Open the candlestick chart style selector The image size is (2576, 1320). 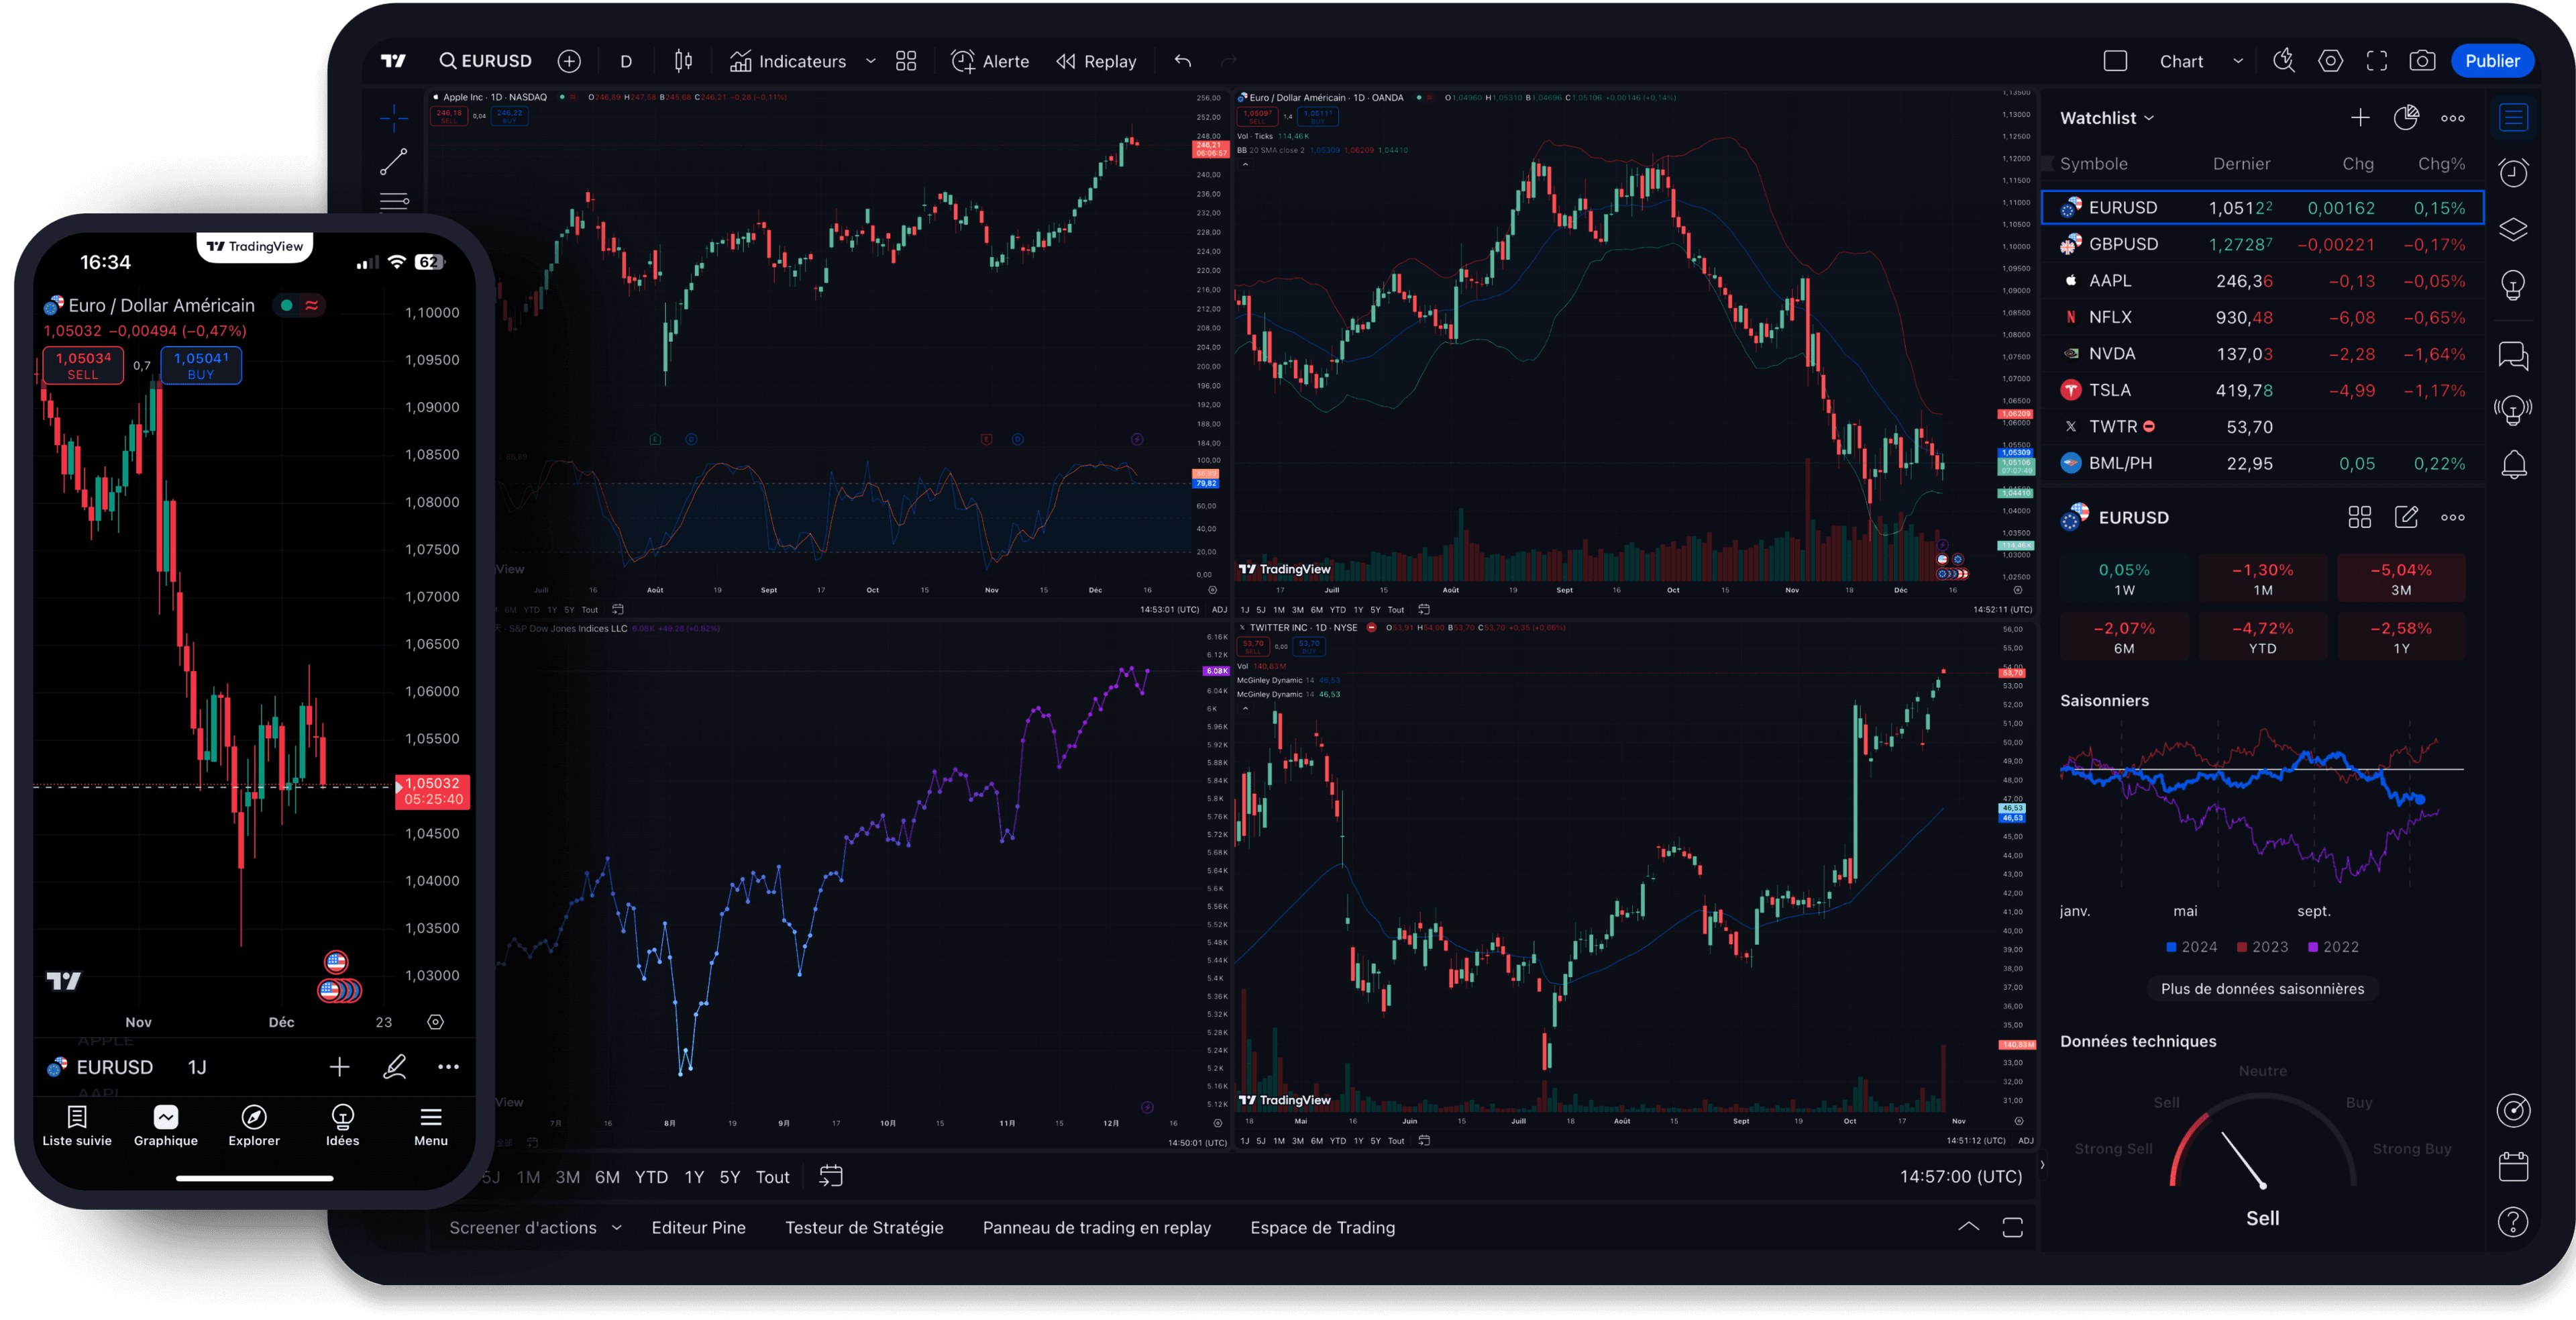[x=683, y=61]
